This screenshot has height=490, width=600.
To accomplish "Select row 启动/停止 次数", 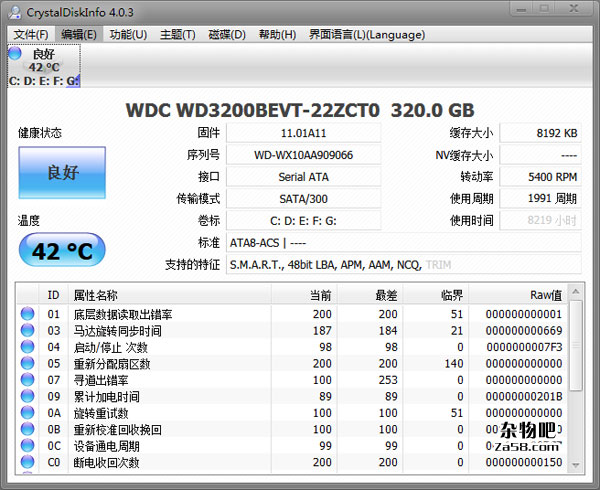I will [292, 347].
